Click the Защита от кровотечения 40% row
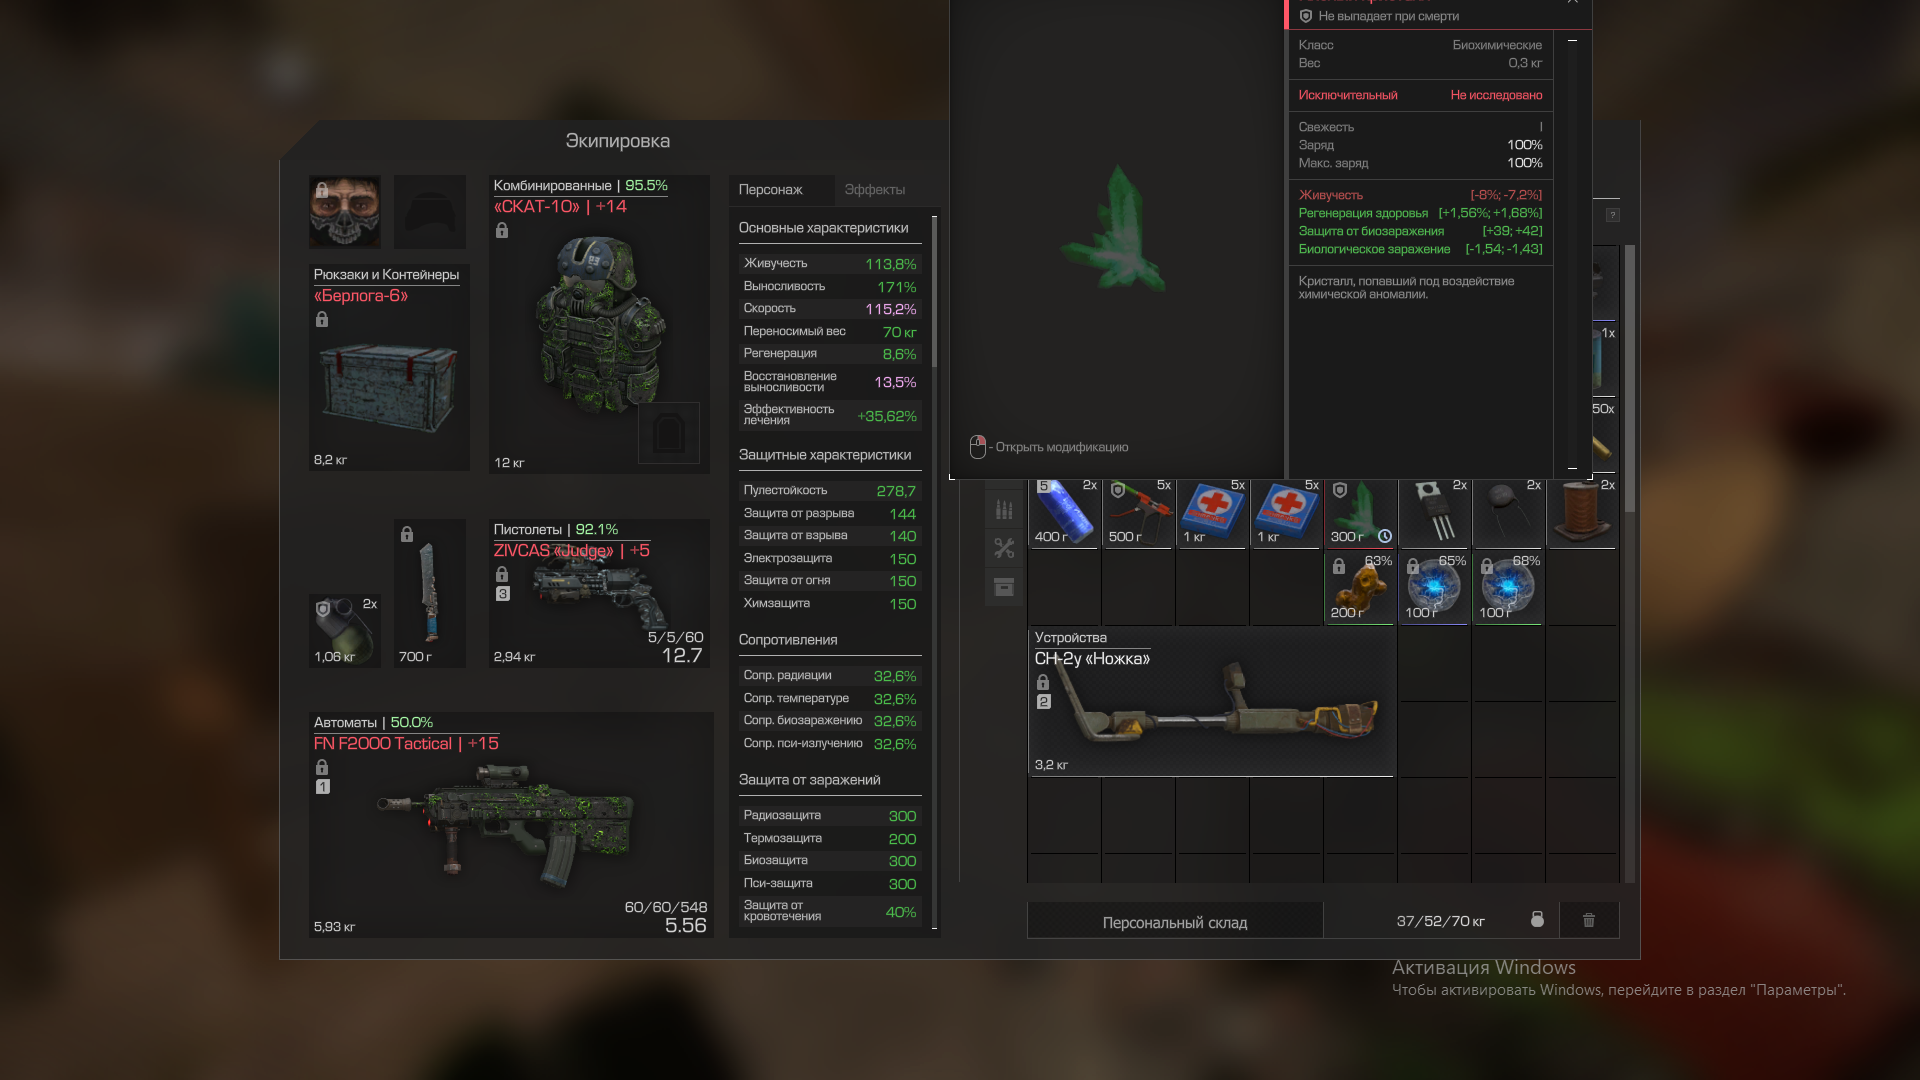 pos(829,911)
